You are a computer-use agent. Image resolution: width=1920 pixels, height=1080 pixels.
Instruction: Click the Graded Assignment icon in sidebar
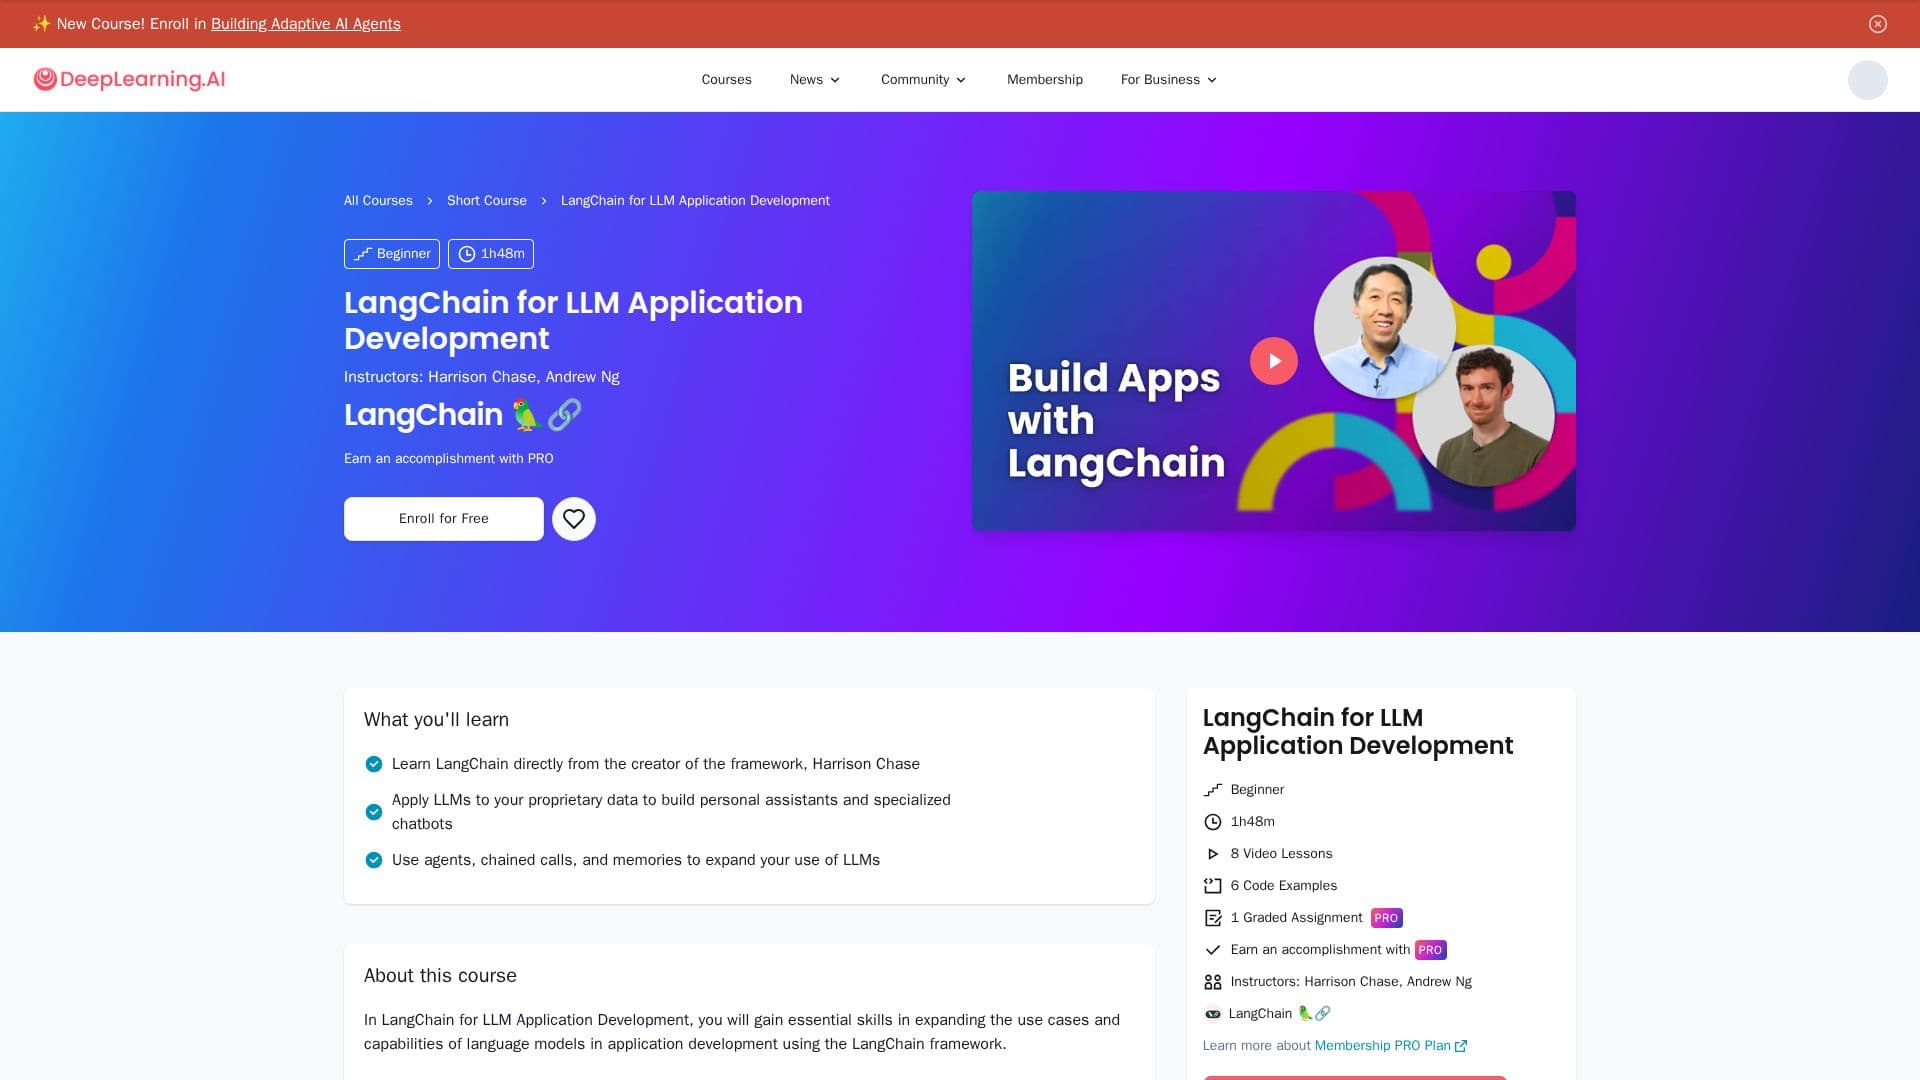pos(1212,918)
